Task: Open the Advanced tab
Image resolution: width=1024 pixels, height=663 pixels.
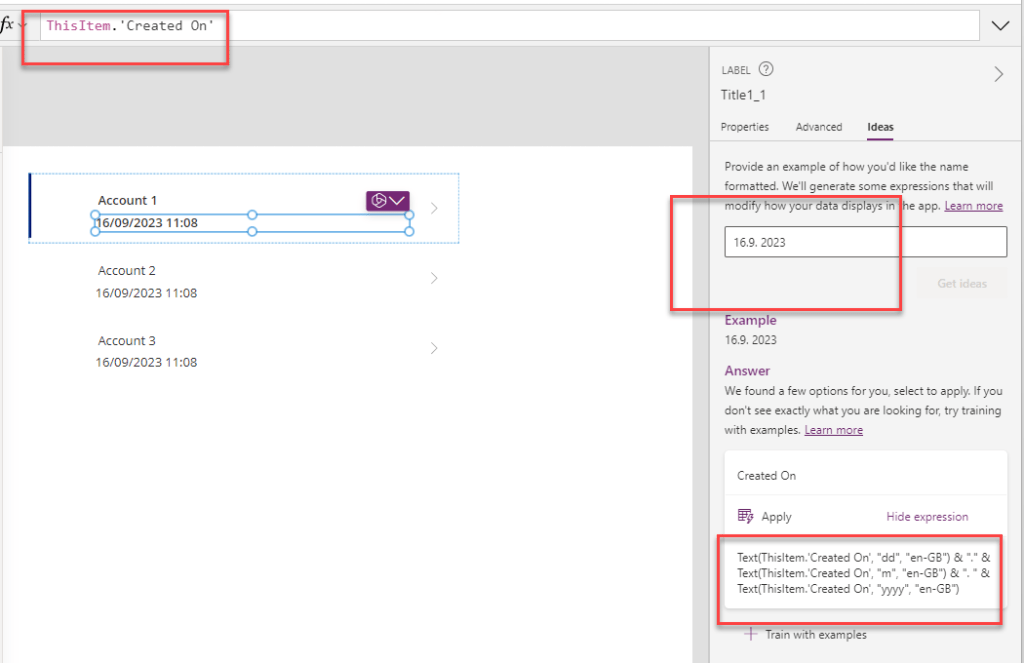Action: tap(819, 127)
